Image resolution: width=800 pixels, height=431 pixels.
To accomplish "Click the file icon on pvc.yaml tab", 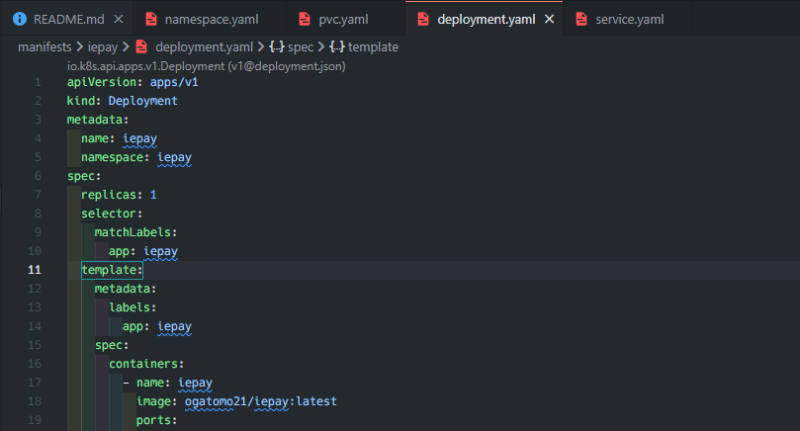I will click(306, 19).
